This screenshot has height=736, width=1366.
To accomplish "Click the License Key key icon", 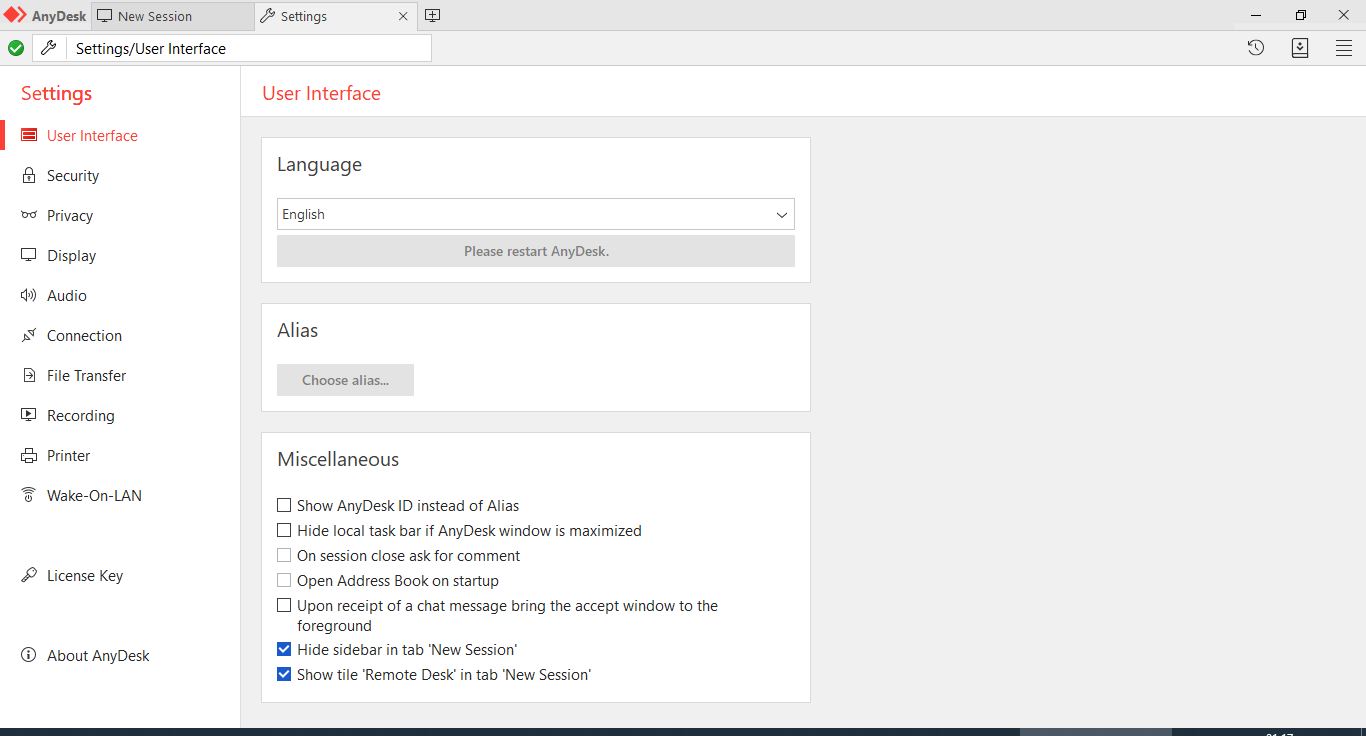I will (x=29, y=575).
